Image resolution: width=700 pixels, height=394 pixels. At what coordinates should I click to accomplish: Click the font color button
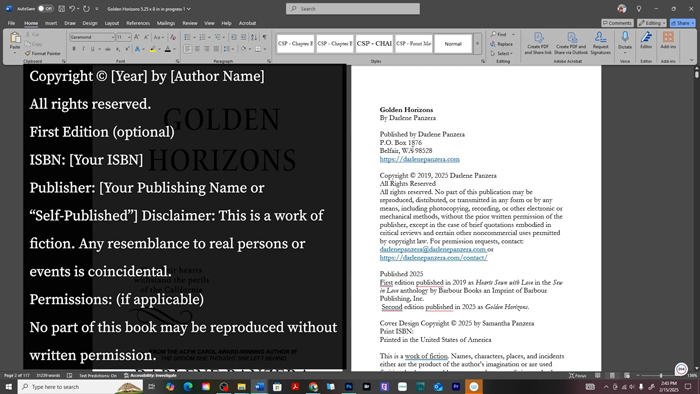point(168,49)
